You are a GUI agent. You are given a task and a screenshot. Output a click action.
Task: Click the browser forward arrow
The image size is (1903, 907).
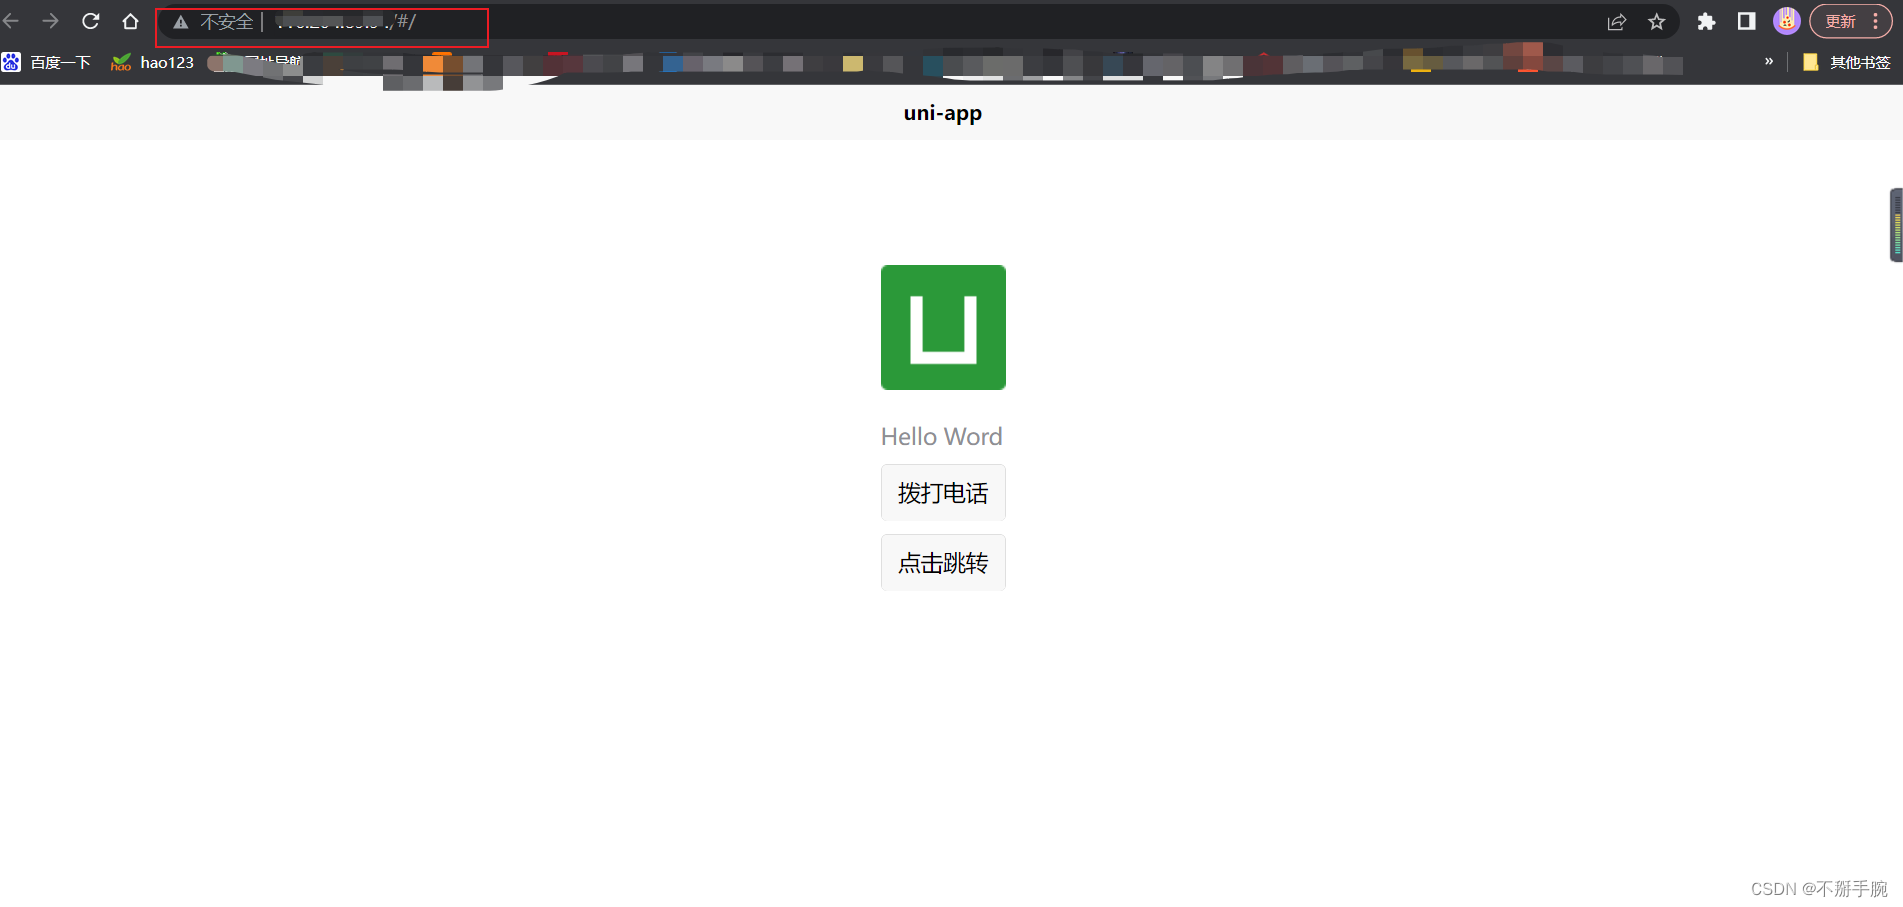coord(50,21)
